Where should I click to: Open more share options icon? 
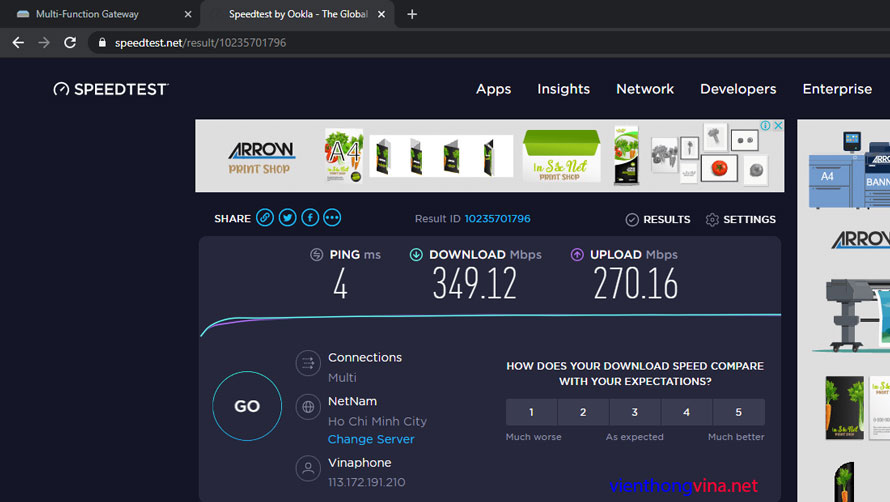(332, 218)
